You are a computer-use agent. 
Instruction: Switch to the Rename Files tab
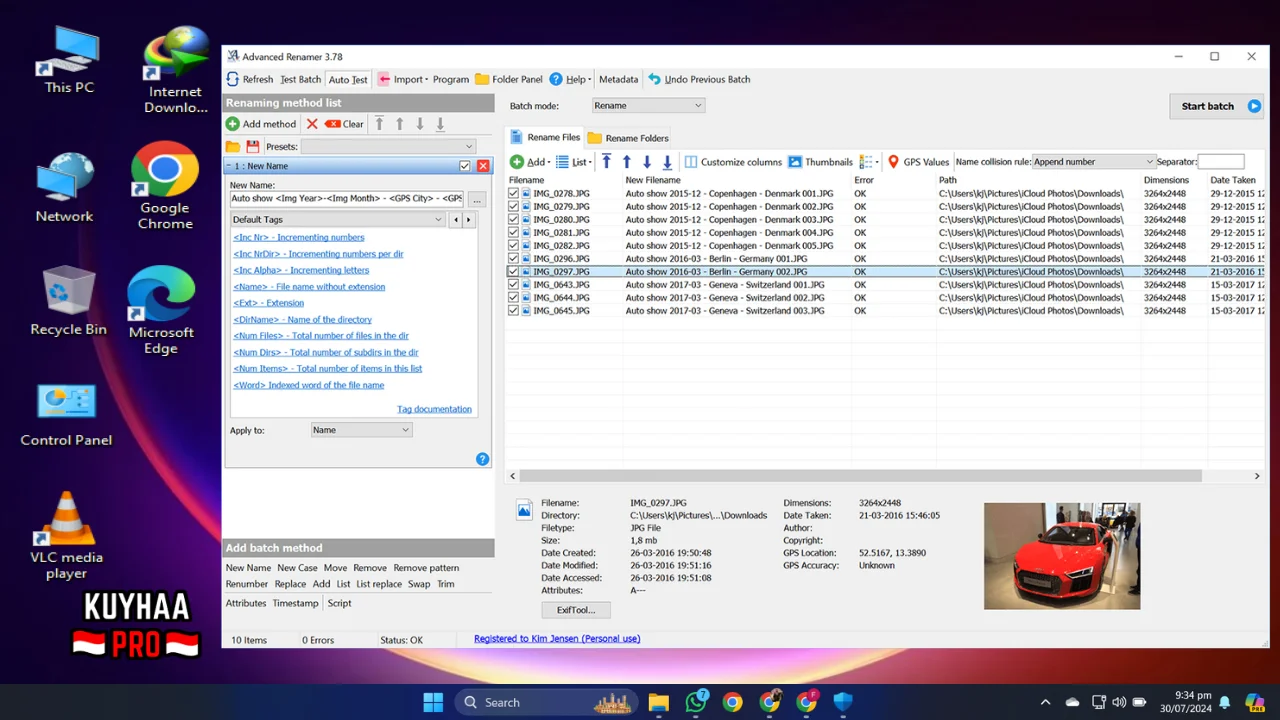[x=545, y=137]
